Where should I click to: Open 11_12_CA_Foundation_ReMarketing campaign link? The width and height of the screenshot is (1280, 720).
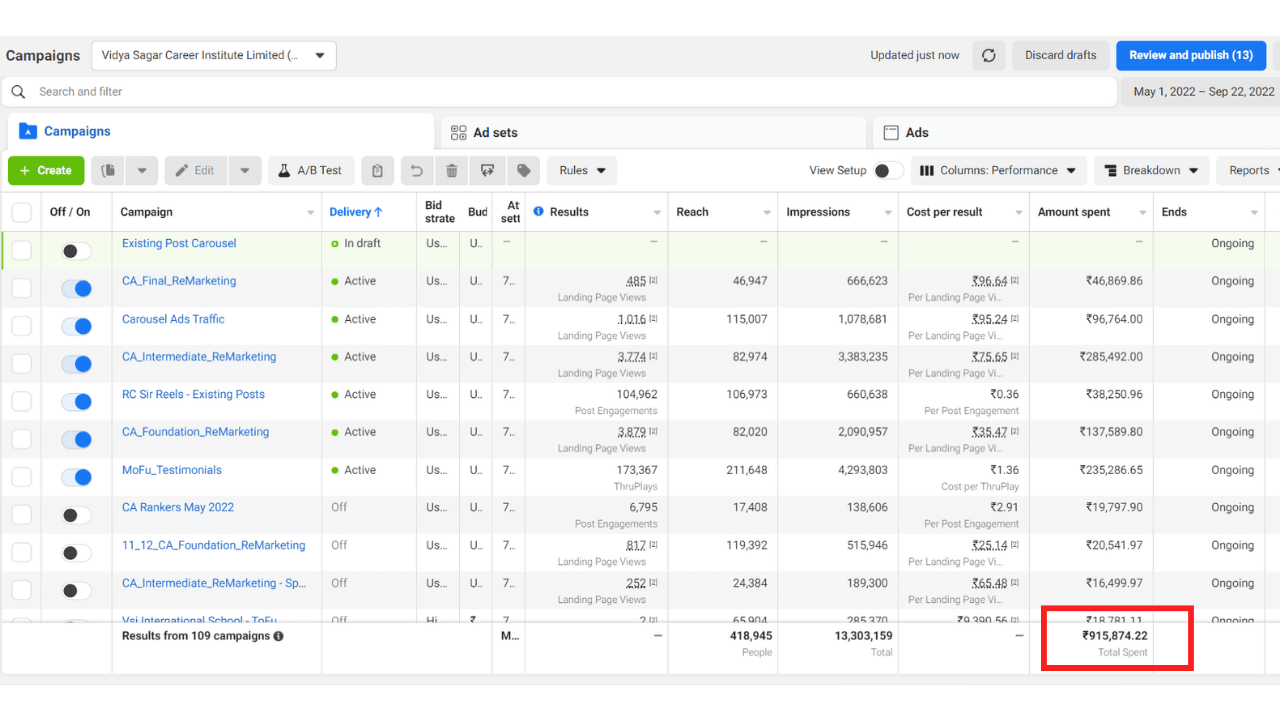(214, 545)
